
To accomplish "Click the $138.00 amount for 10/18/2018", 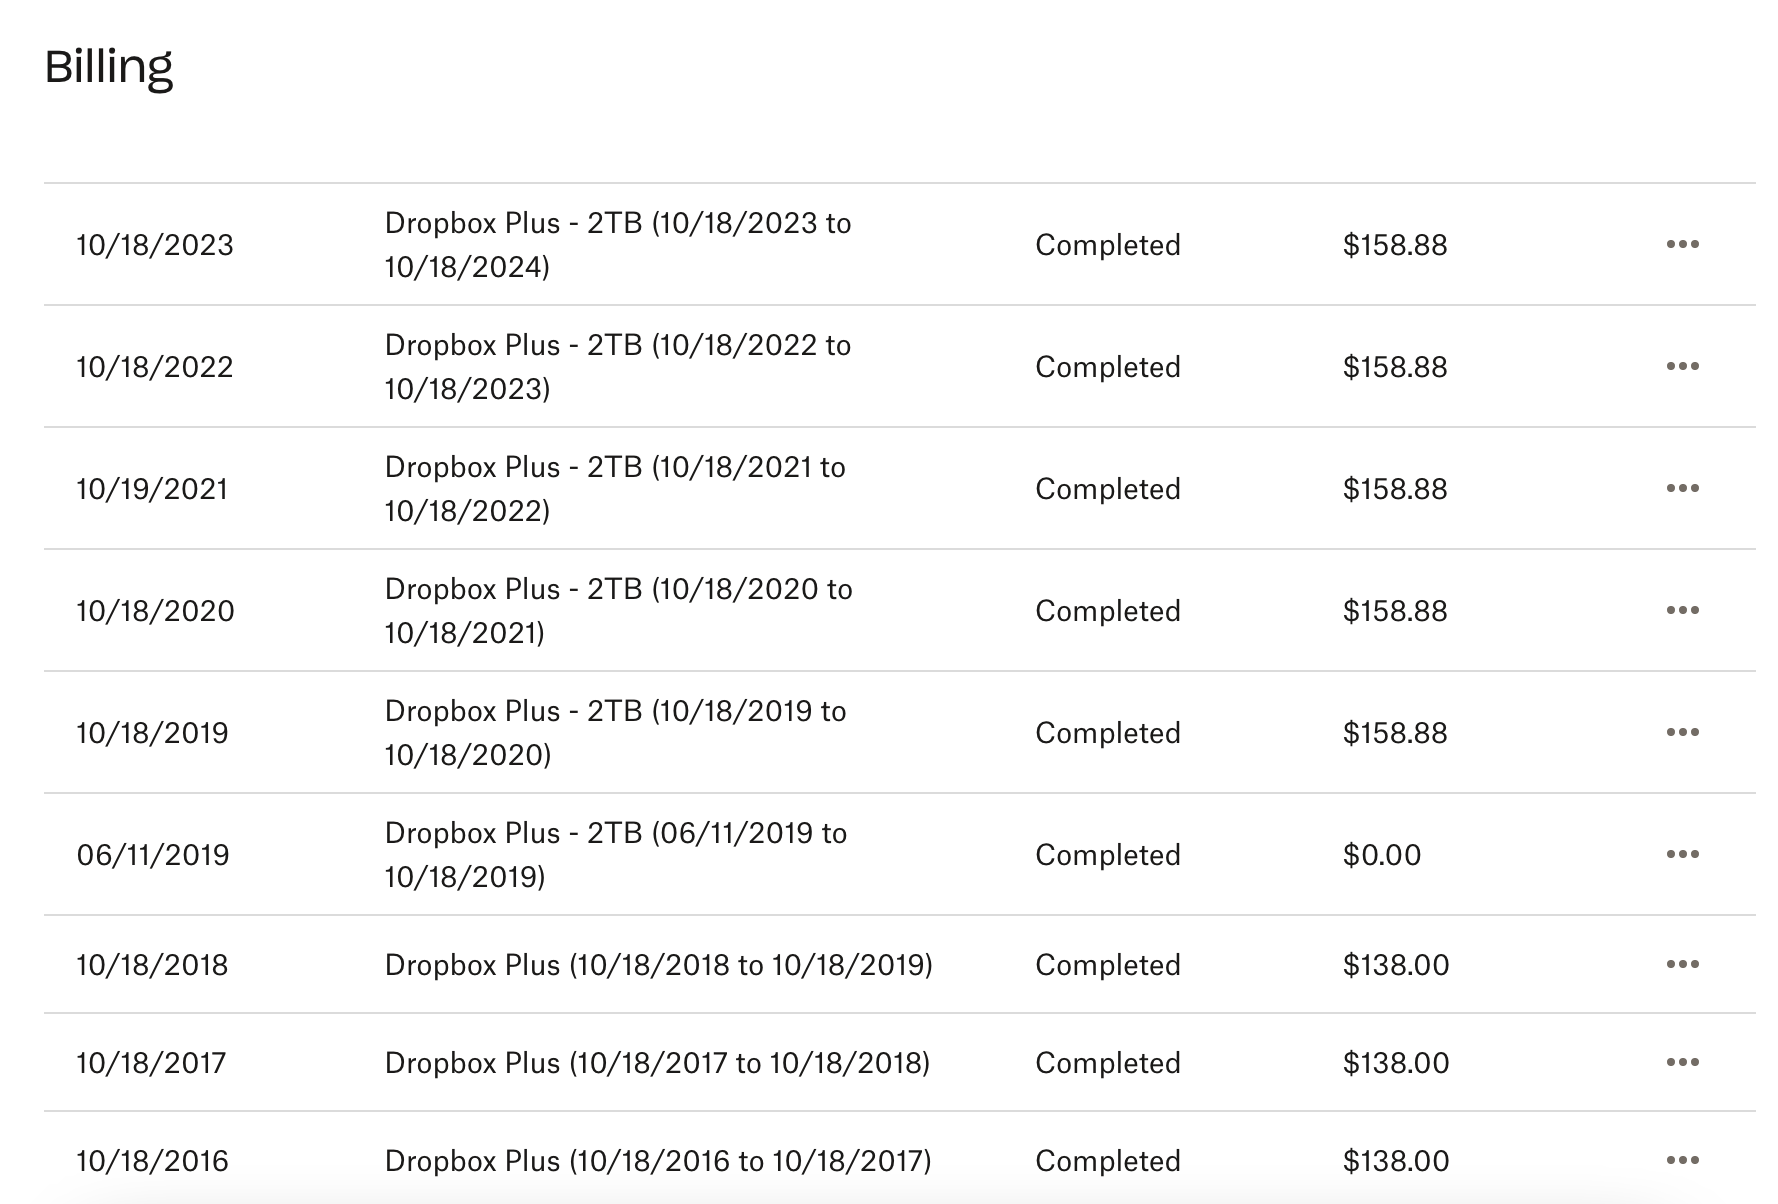I will coord(1395,965).
